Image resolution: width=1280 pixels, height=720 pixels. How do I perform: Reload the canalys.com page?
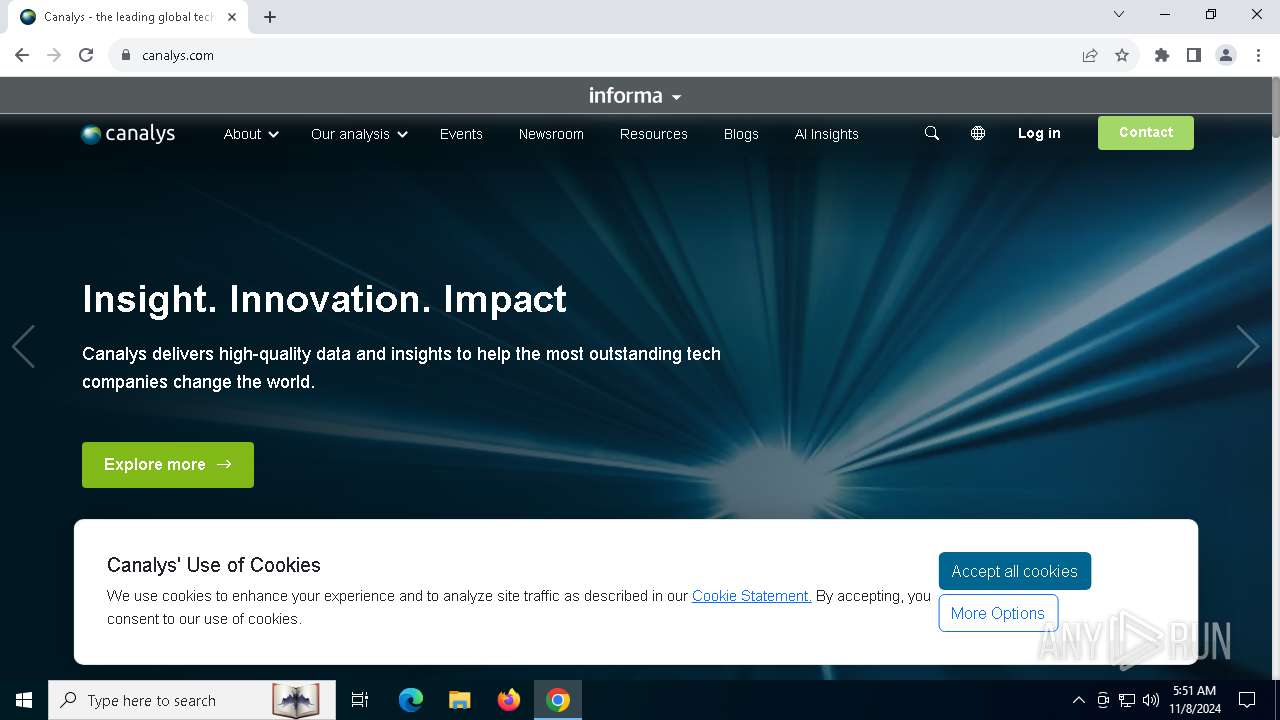click(86, 55)
